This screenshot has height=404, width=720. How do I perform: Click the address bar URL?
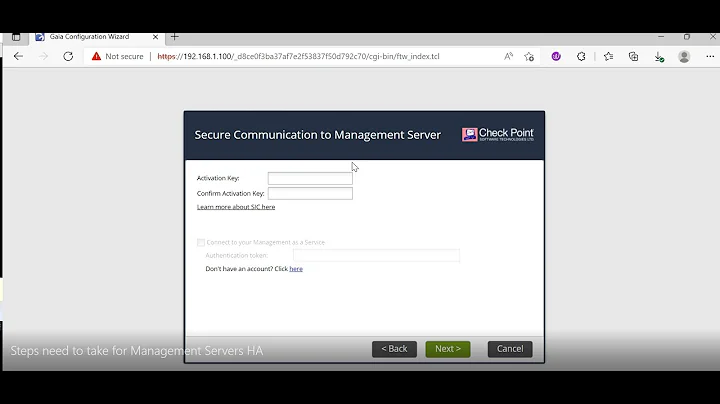pos(298,56)
